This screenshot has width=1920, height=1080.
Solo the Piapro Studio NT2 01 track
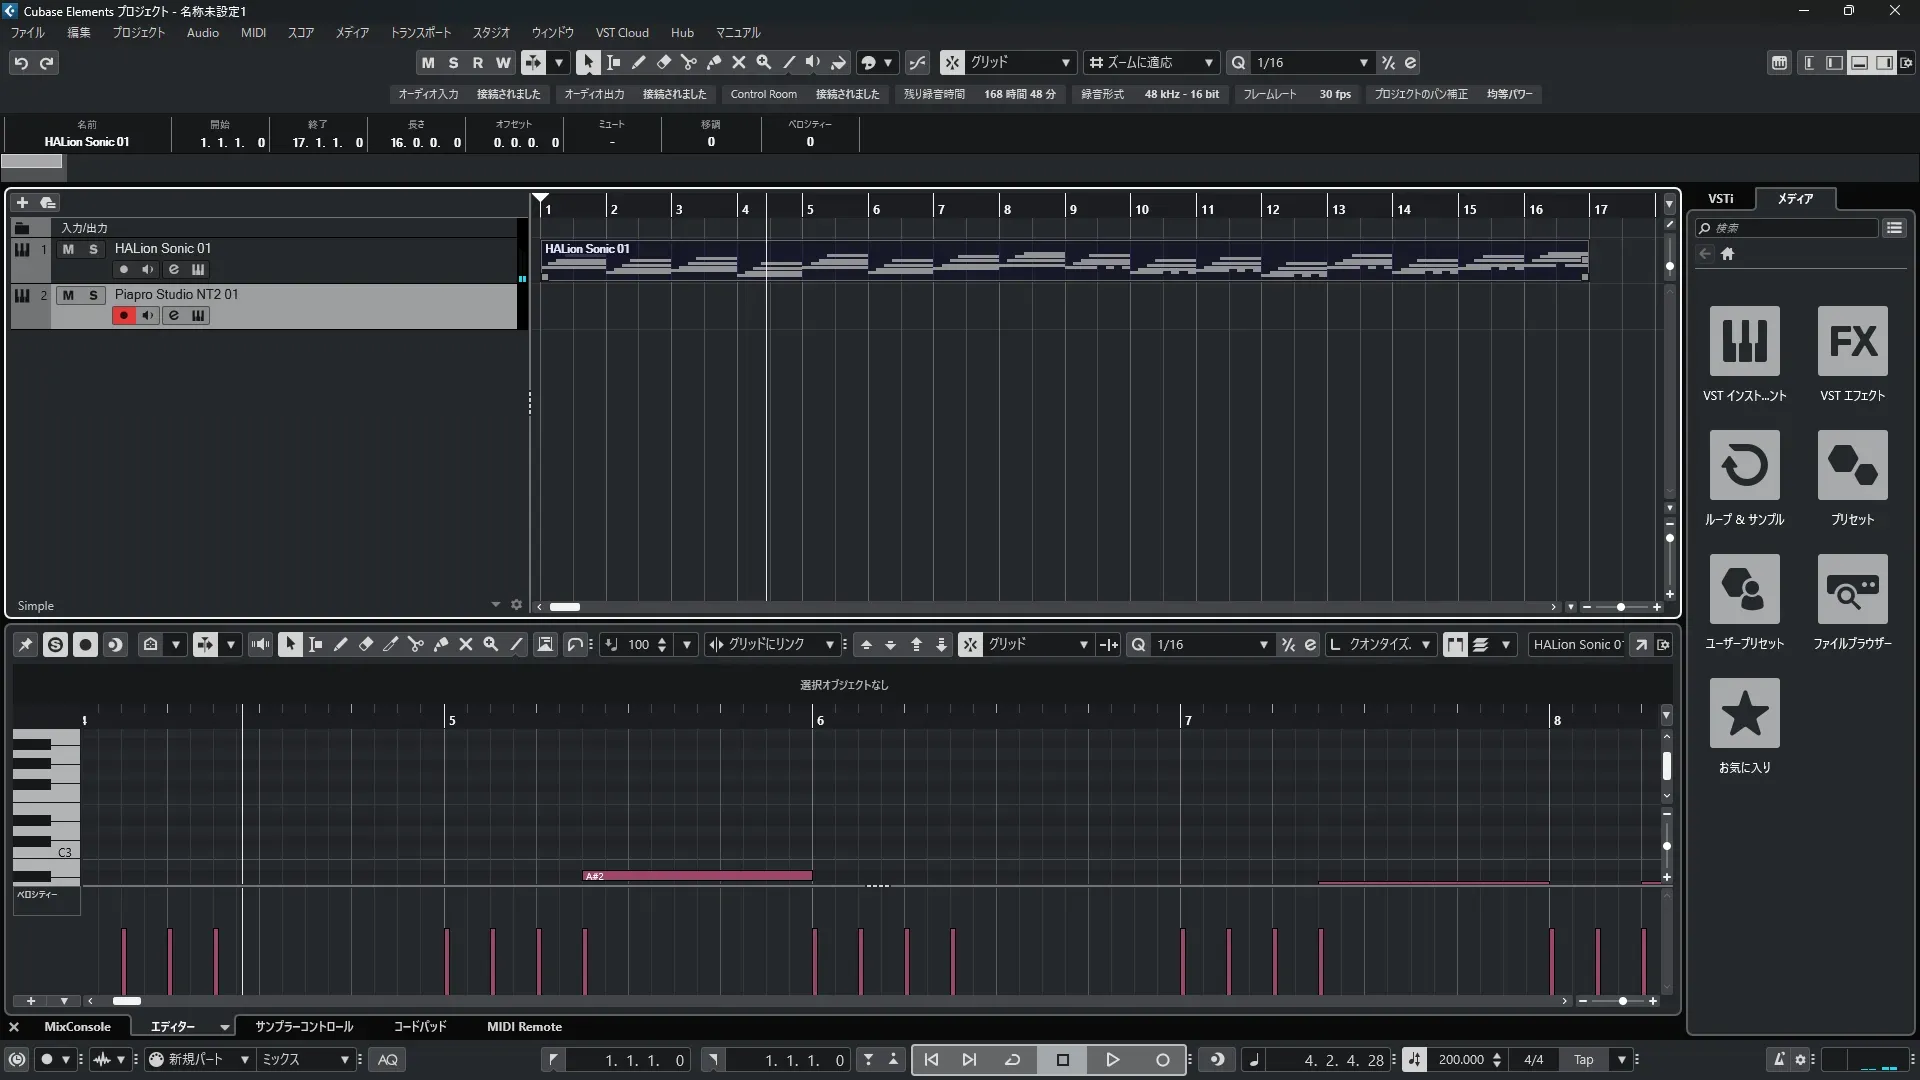[x=93, y=295]
